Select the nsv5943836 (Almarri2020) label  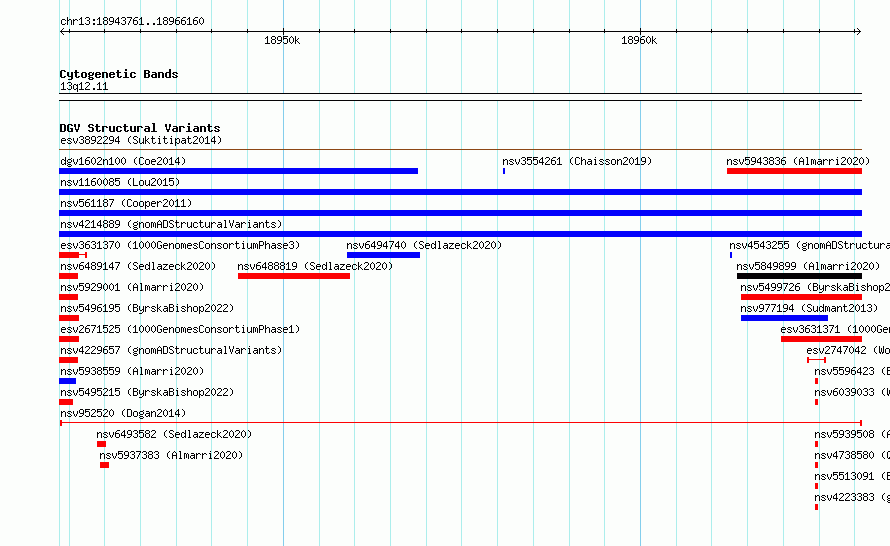(x=798, y=161)
